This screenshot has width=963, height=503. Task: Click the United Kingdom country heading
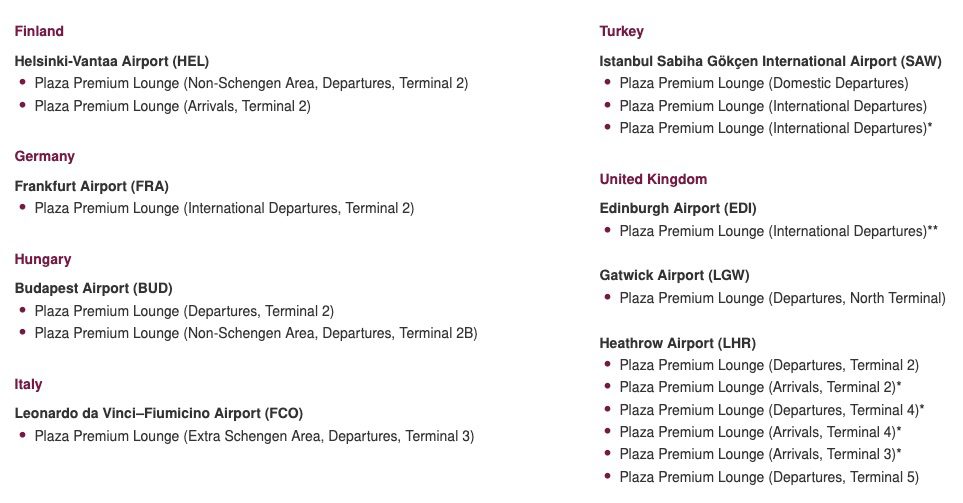click(x=653, y=179)
